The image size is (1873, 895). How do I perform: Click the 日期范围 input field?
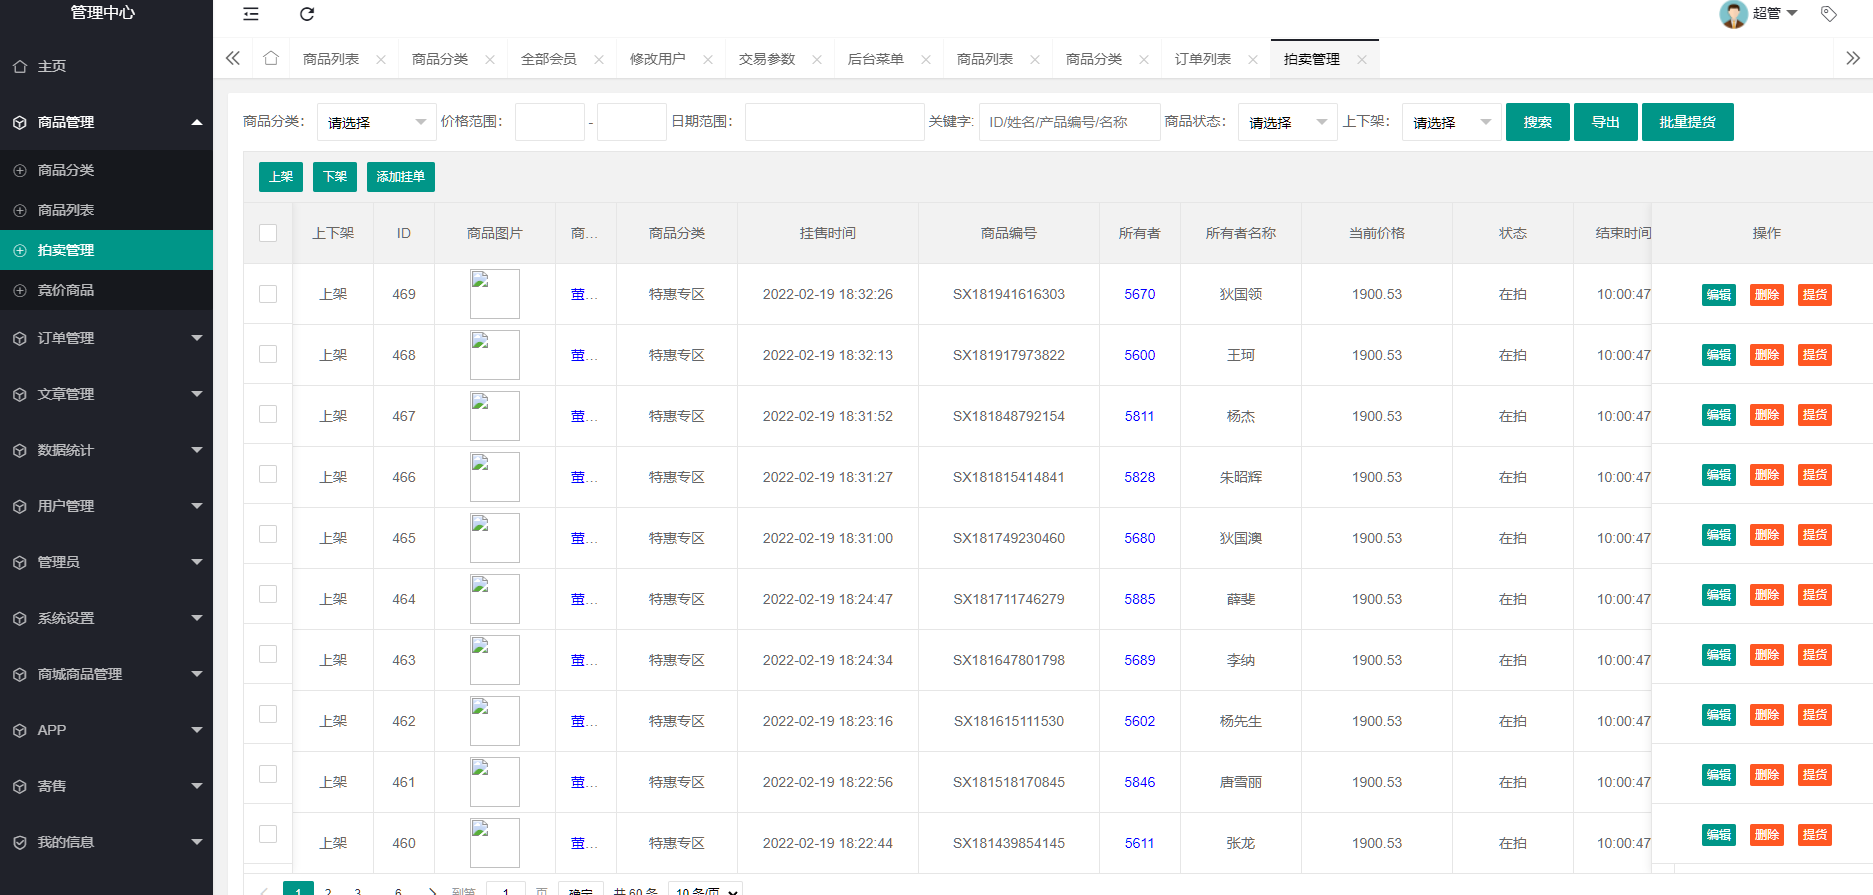[834, 122]
